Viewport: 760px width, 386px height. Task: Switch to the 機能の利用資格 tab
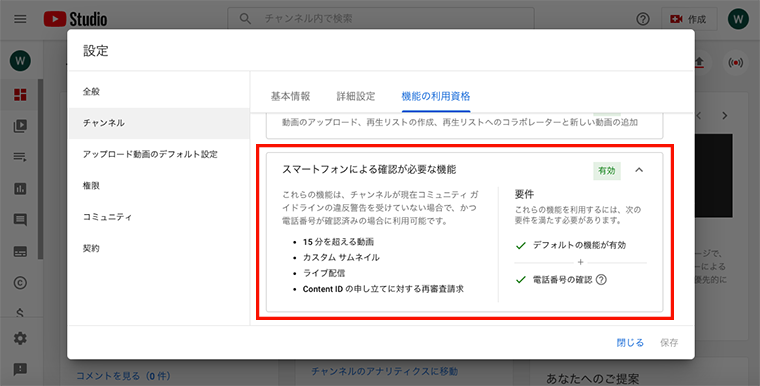(x=436, y=96)
